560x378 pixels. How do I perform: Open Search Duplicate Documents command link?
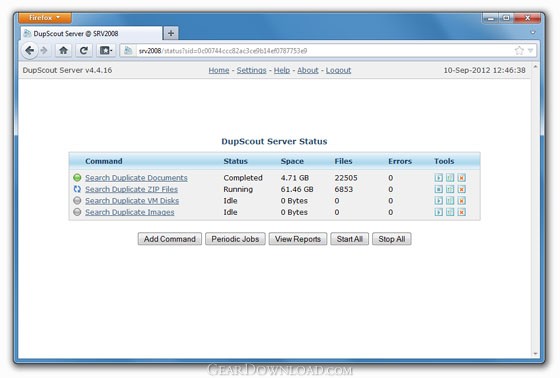[136, 178]
